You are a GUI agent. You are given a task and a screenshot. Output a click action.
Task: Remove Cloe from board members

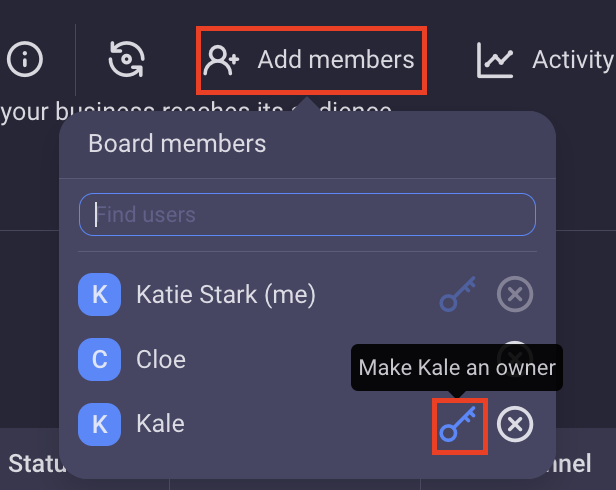coord(515,358)
